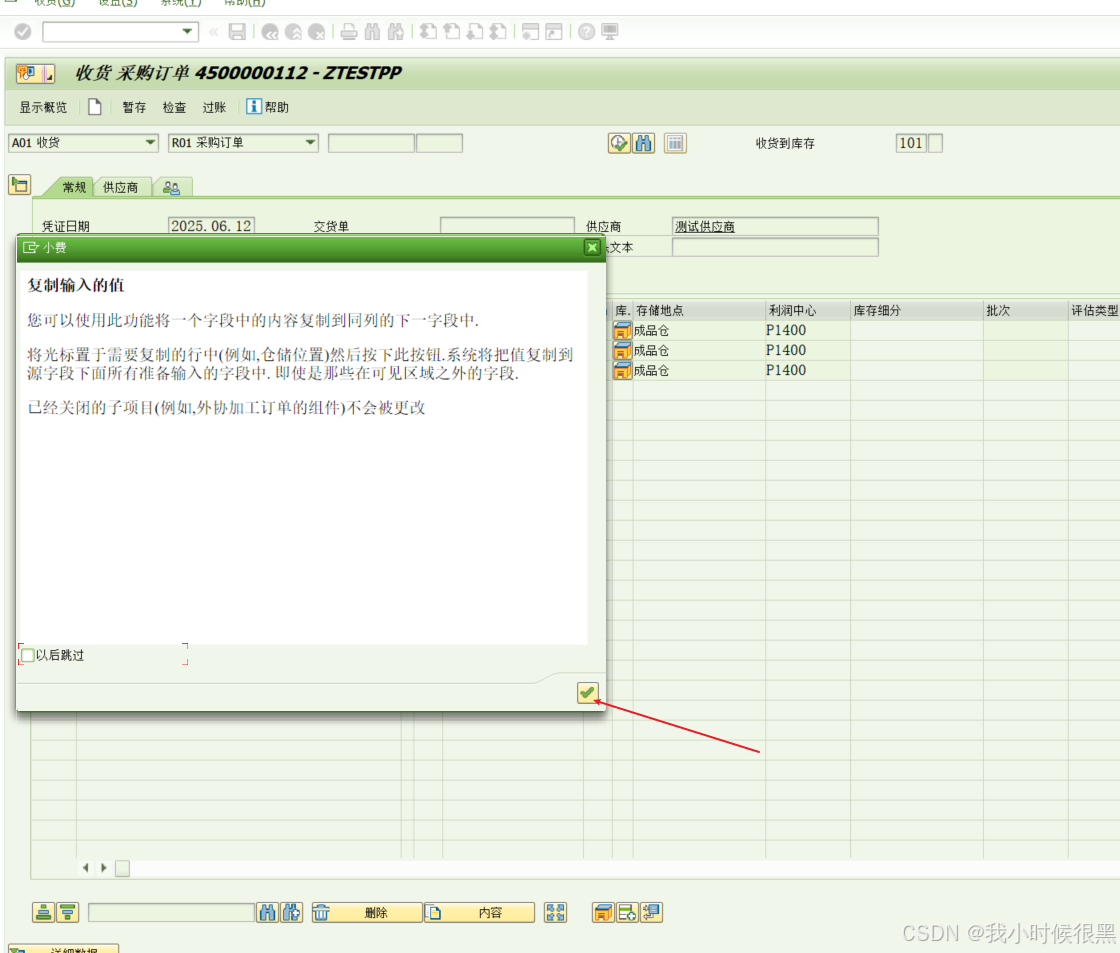Click the Generate Shortcut icon
The height and width of the screenshot is (953, 1120).
coord(554,31)
